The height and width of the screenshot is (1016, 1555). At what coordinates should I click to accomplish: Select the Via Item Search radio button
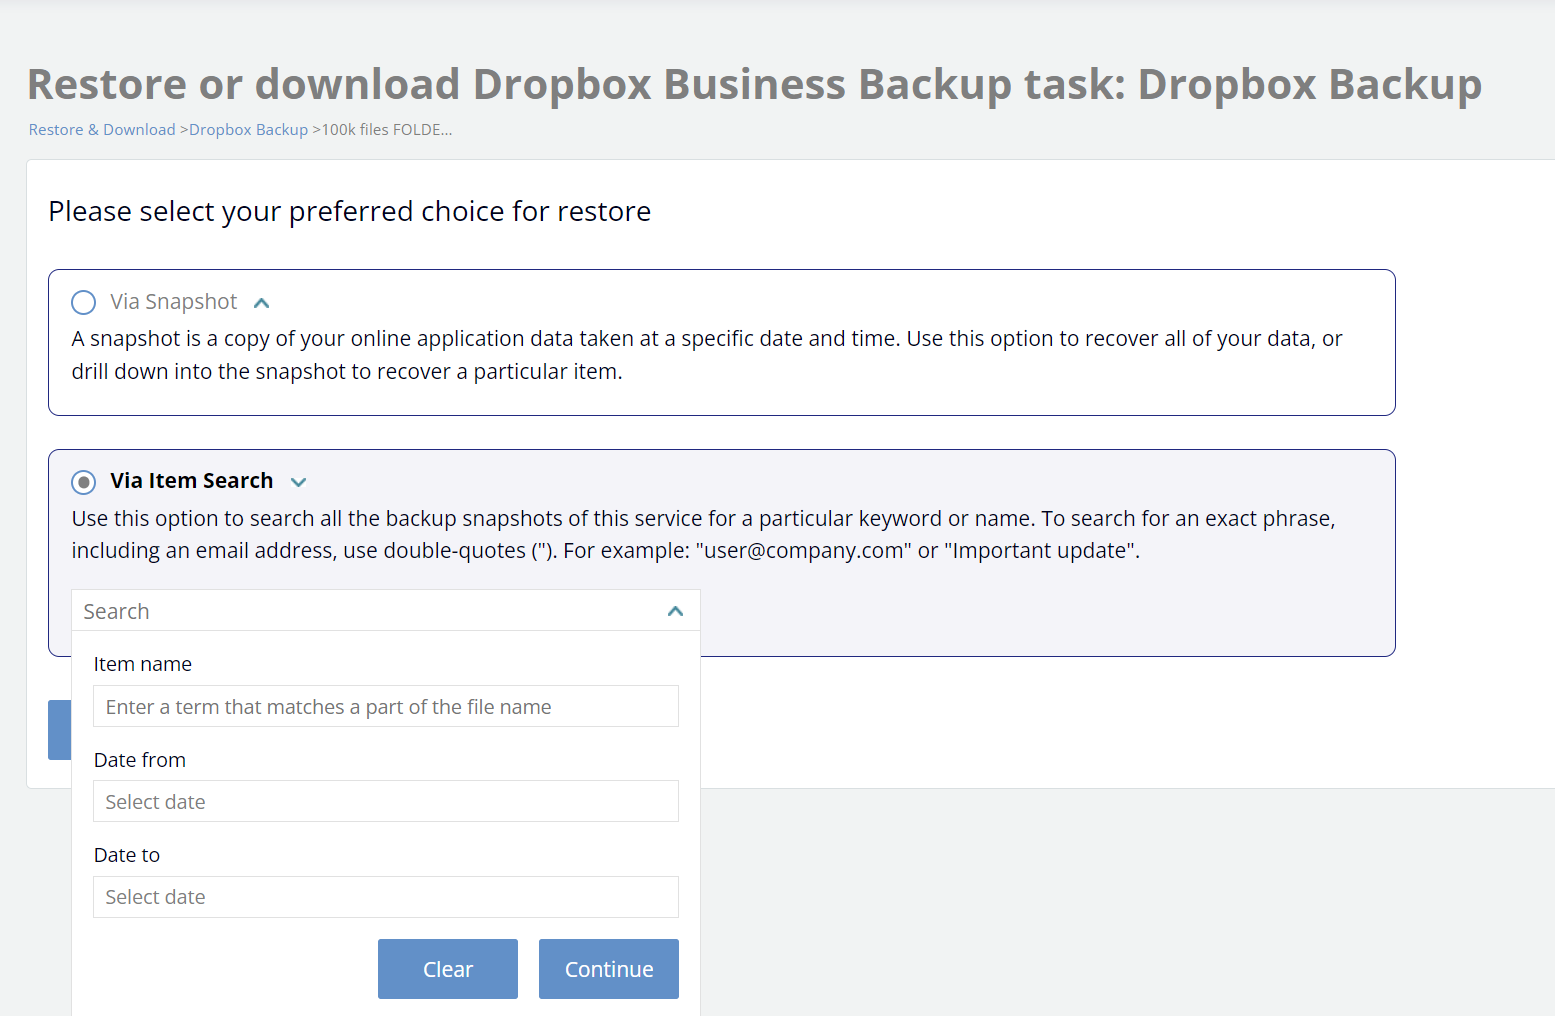tap(84, 482)
